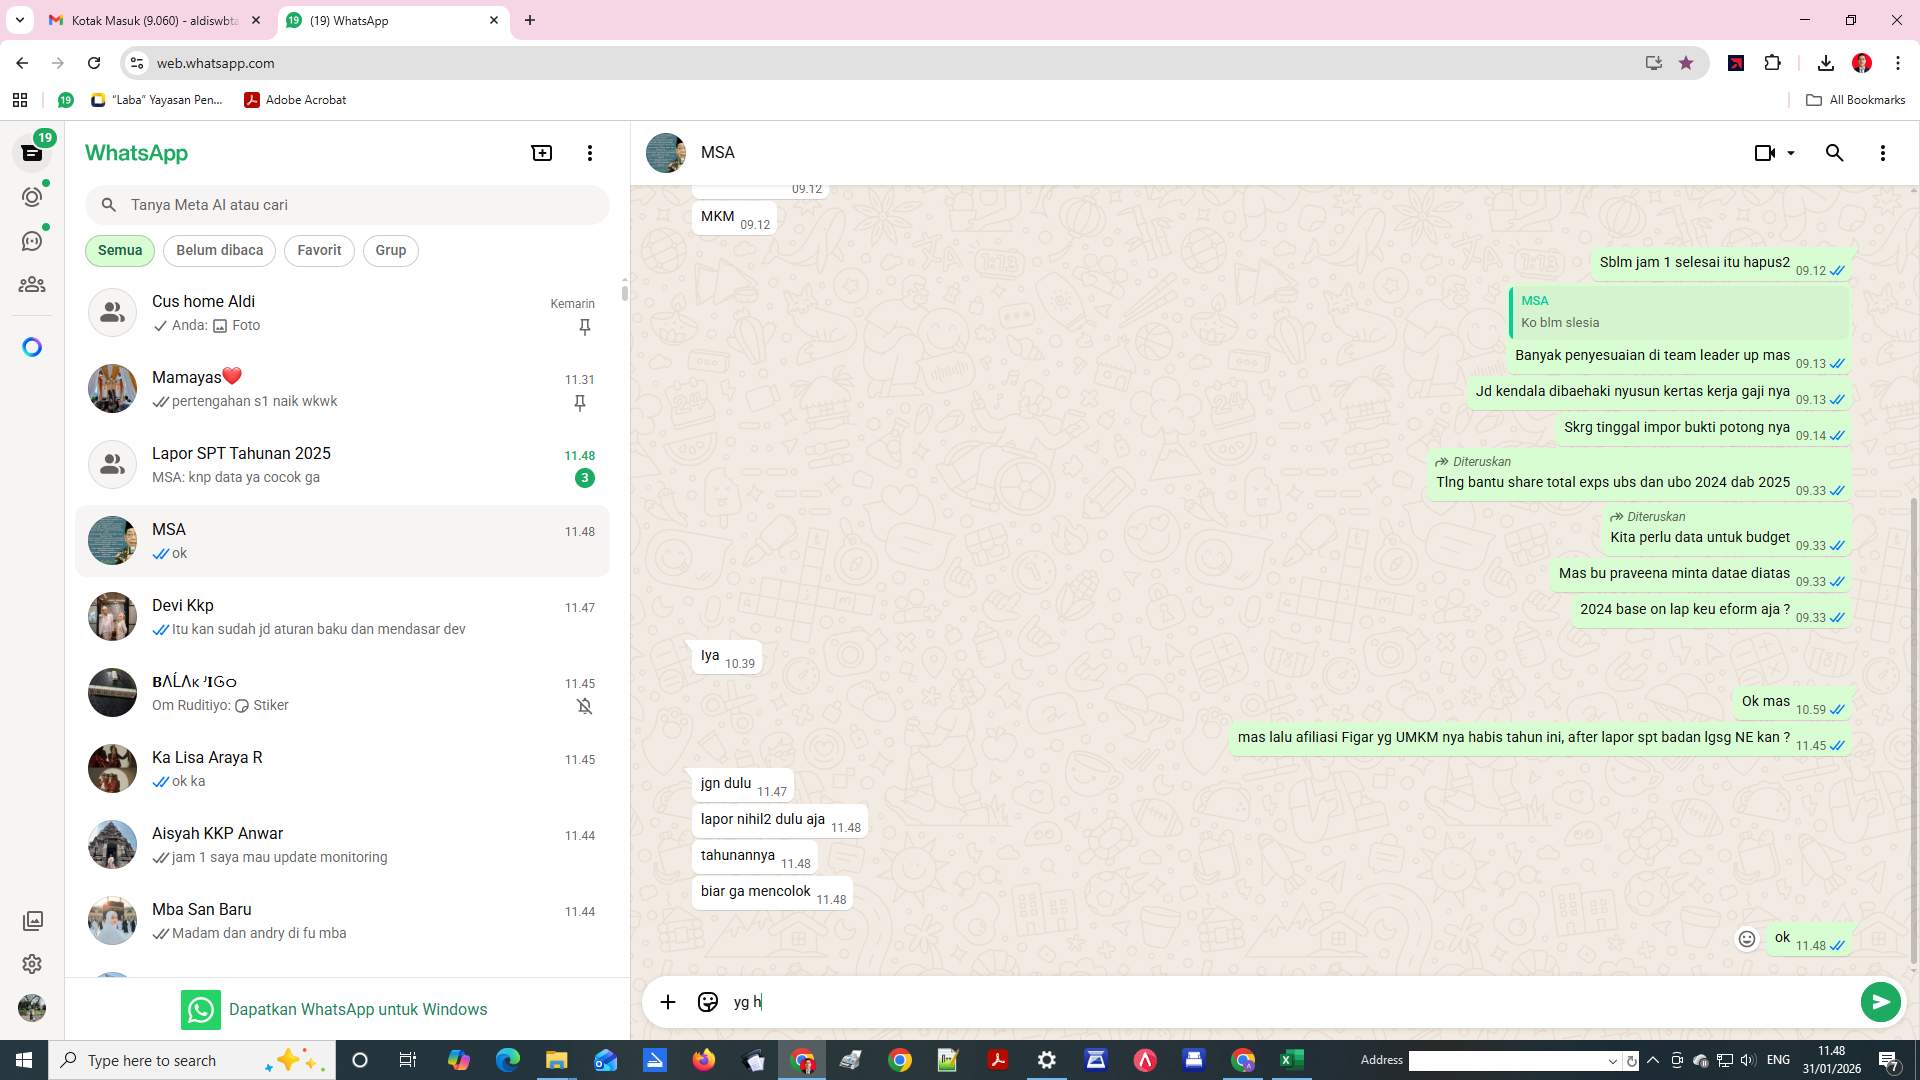
Task: Attach a file using the plus icon
Action: click(x=667, y=1001)
